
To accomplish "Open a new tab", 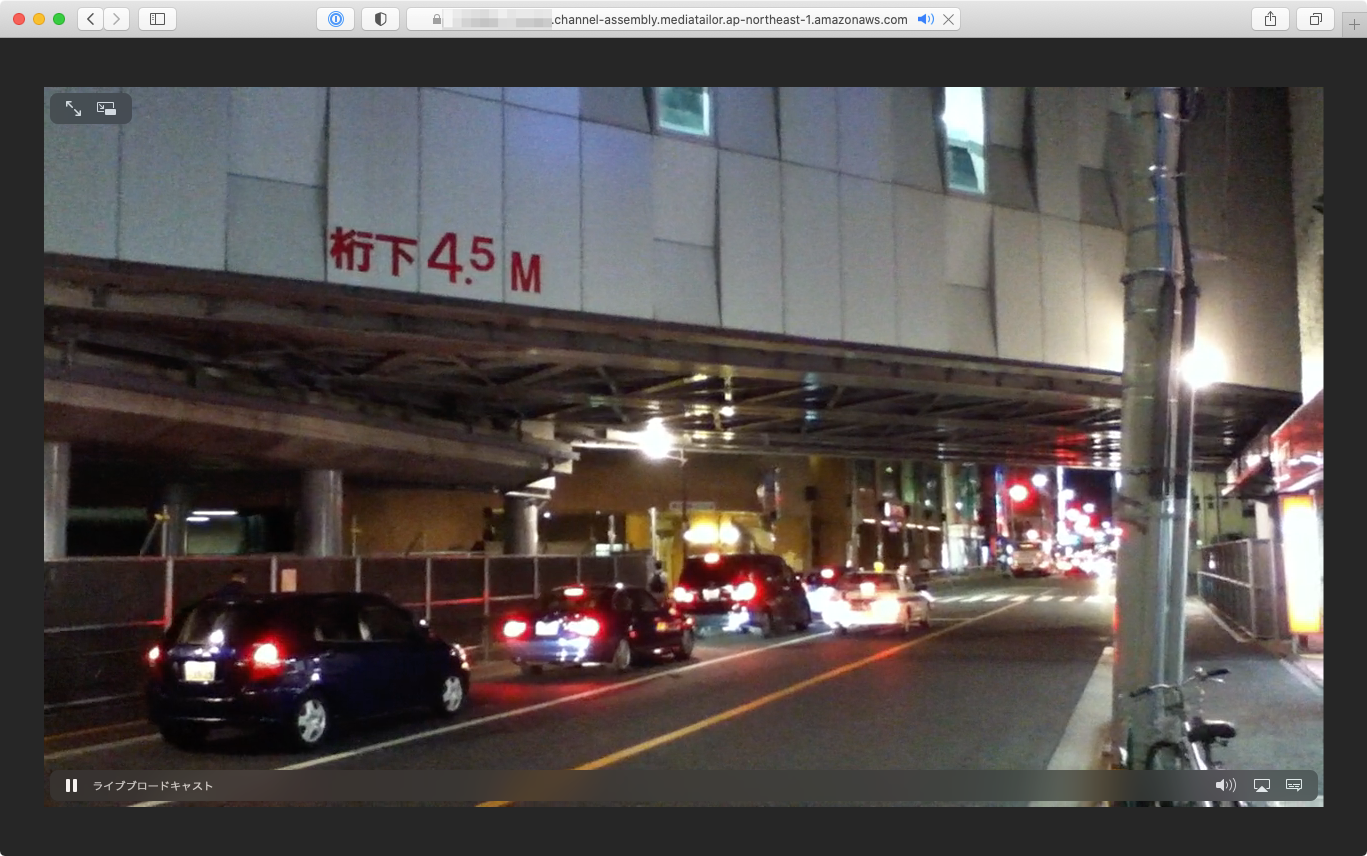I will 1354,25.
